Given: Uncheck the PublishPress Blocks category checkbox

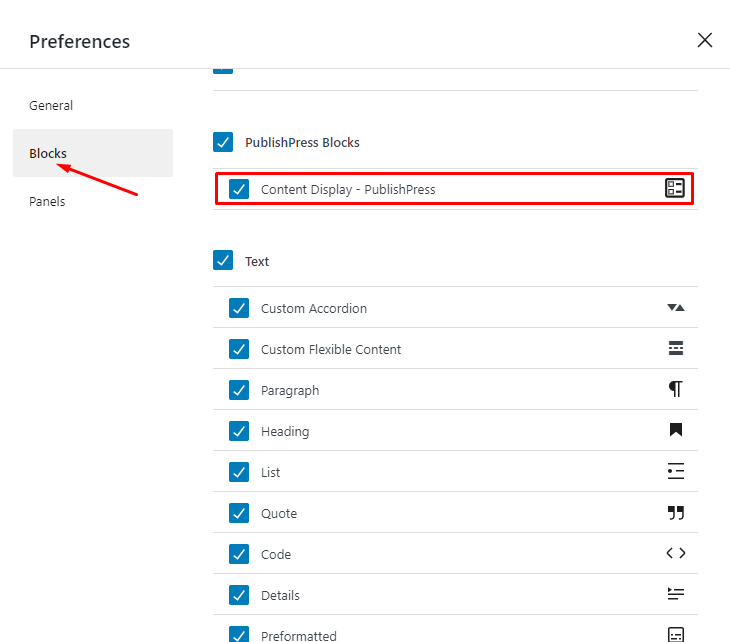Looking at the screenshot, I should tap(223, 142).
